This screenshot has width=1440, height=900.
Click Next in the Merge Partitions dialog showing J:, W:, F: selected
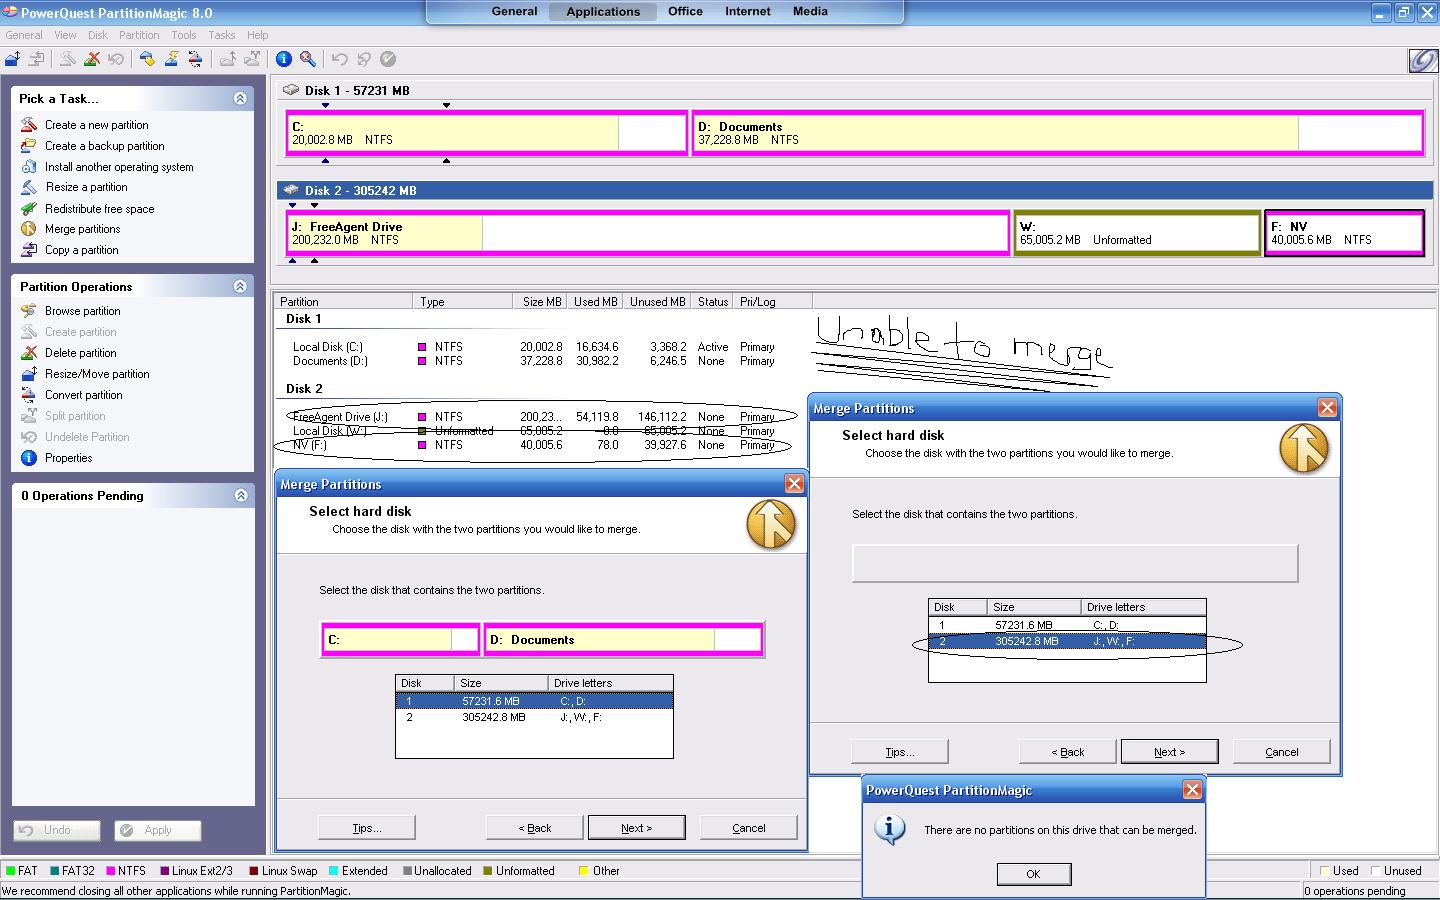pyautogui.click(x=1169, y=751)
